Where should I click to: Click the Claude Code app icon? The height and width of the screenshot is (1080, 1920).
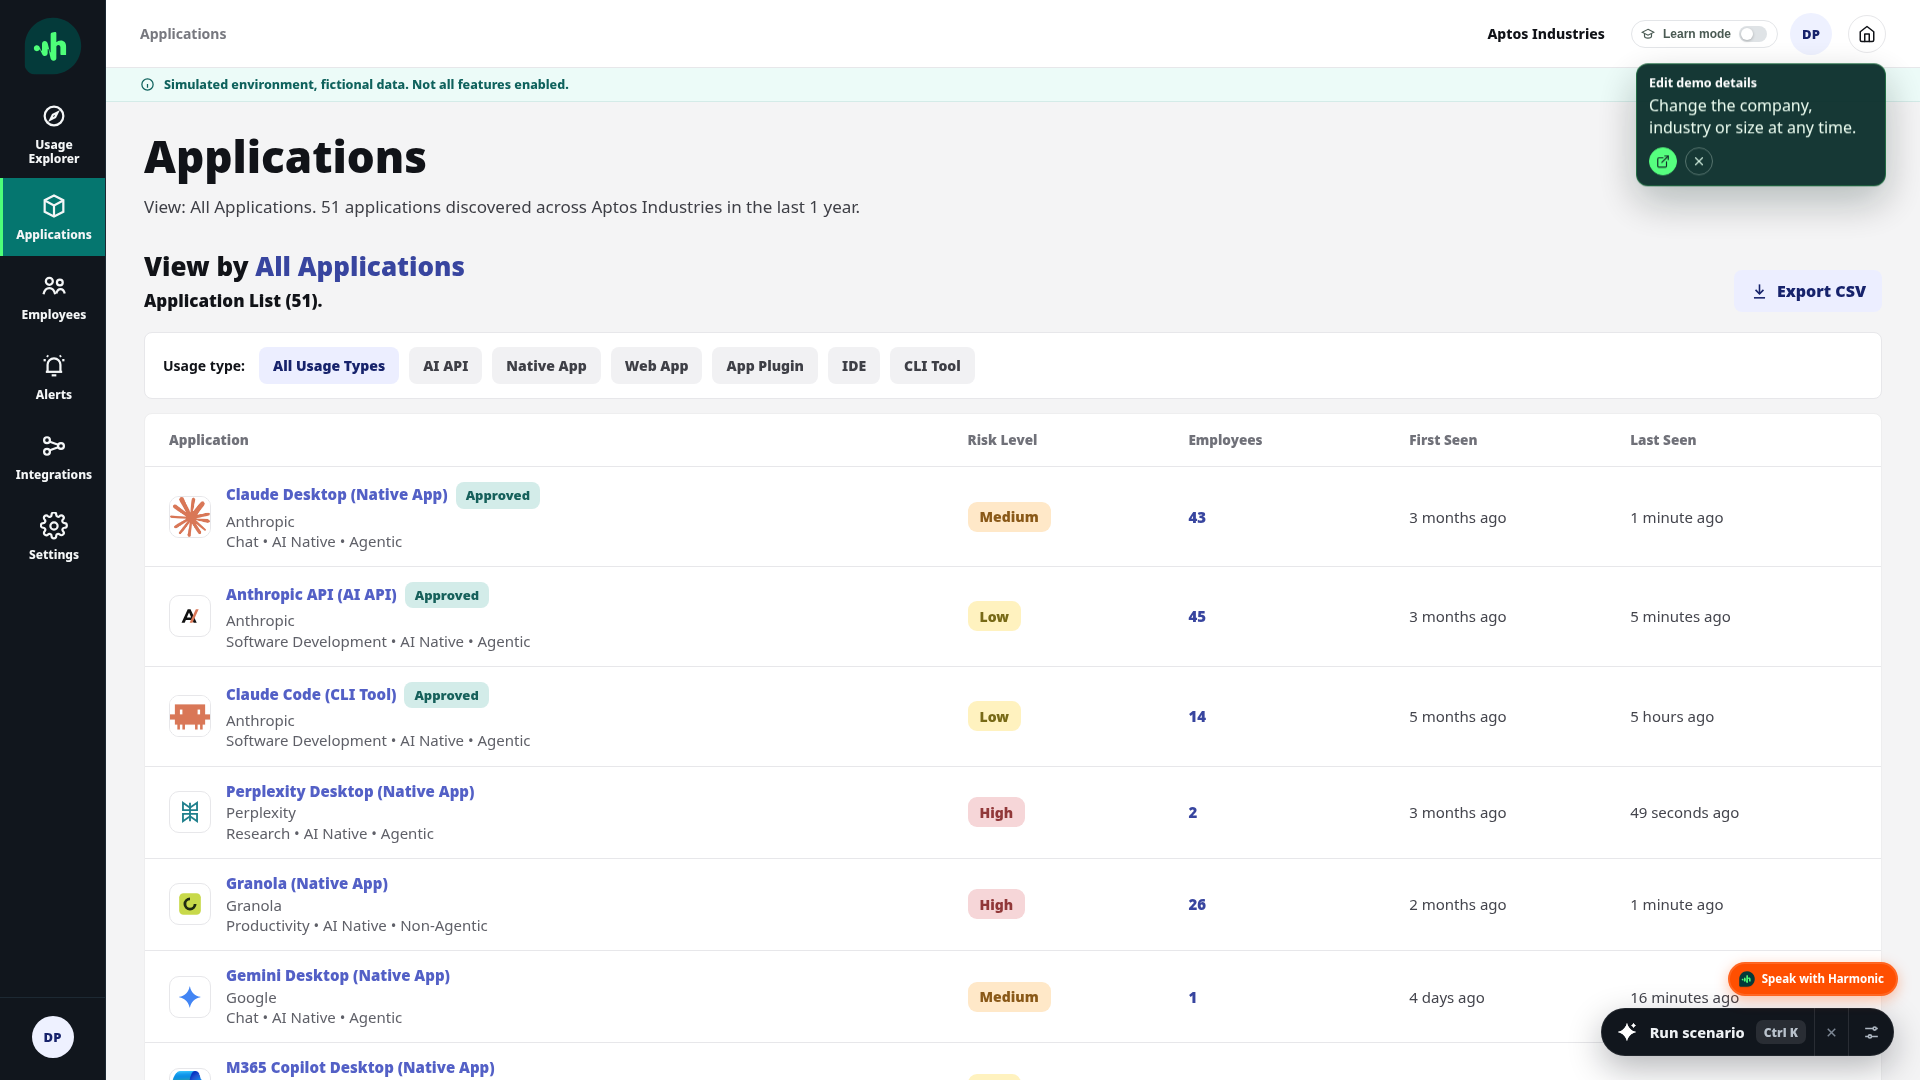point(190,716)
